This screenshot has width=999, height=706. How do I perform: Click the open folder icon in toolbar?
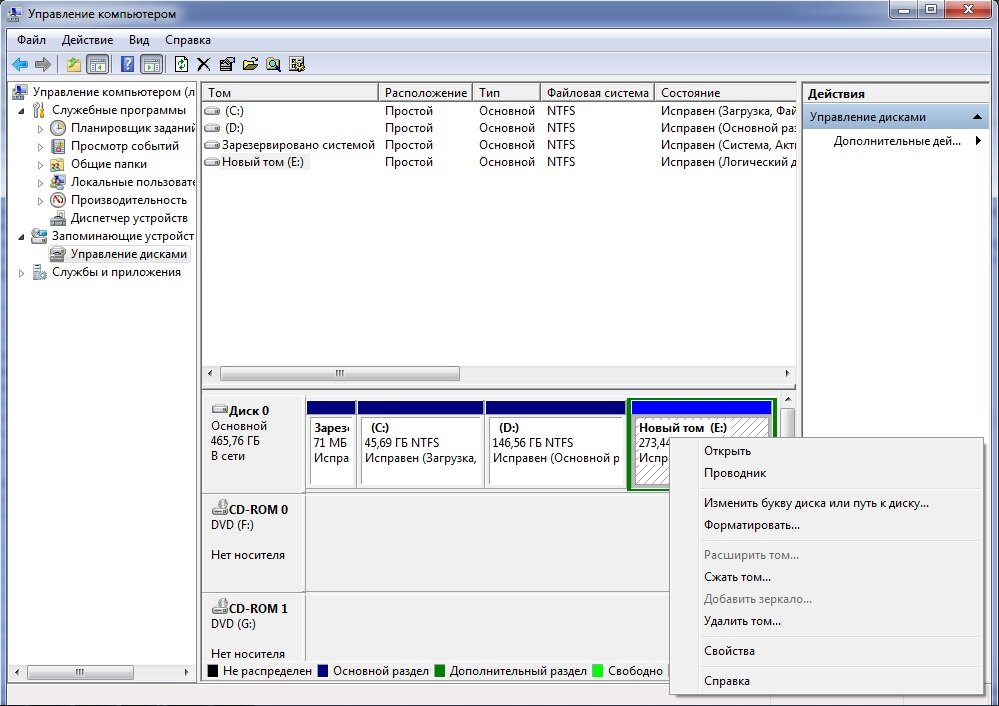pos(250,64)
